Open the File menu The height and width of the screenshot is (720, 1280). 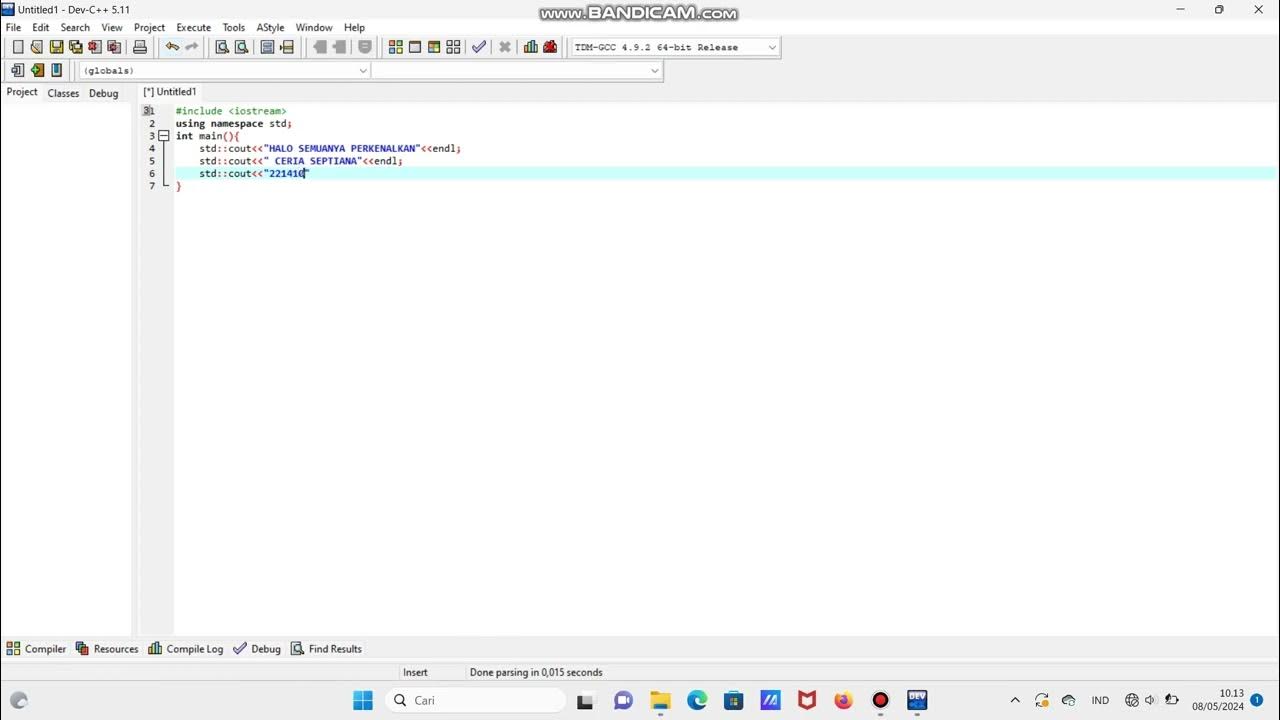coord(13,27)
